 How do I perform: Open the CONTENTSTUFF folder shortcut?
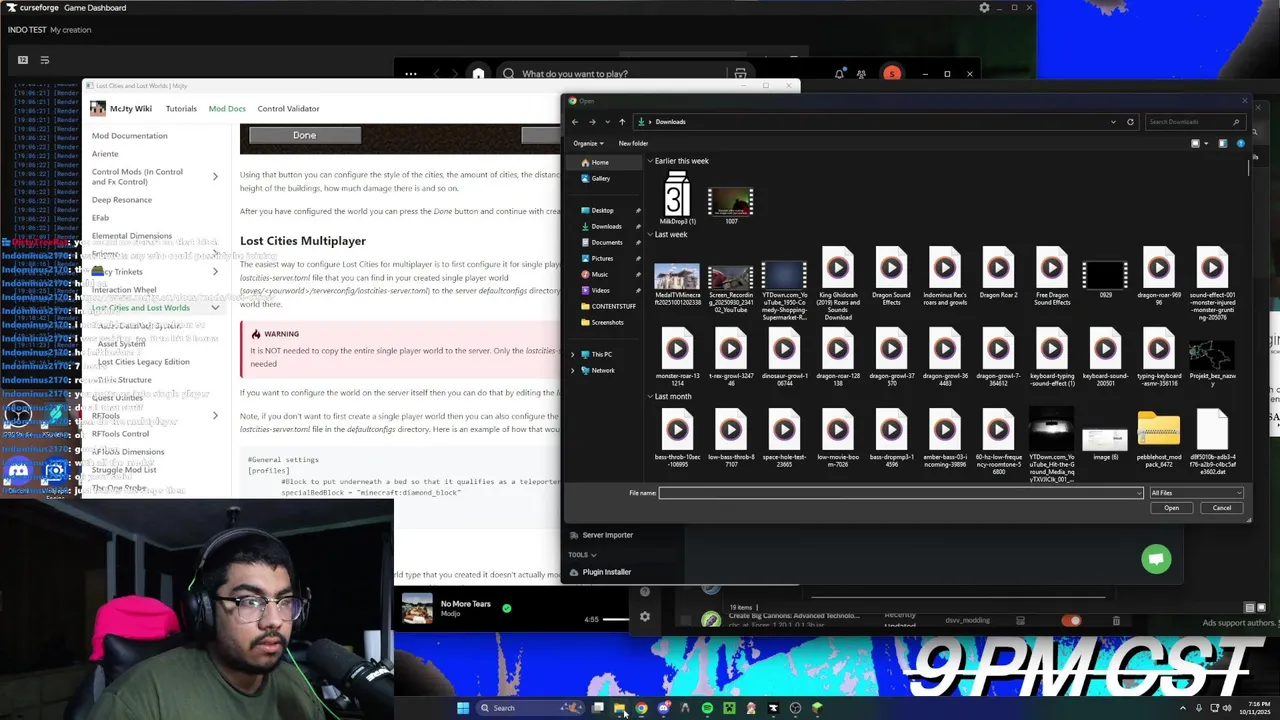[x=613, y=306]
